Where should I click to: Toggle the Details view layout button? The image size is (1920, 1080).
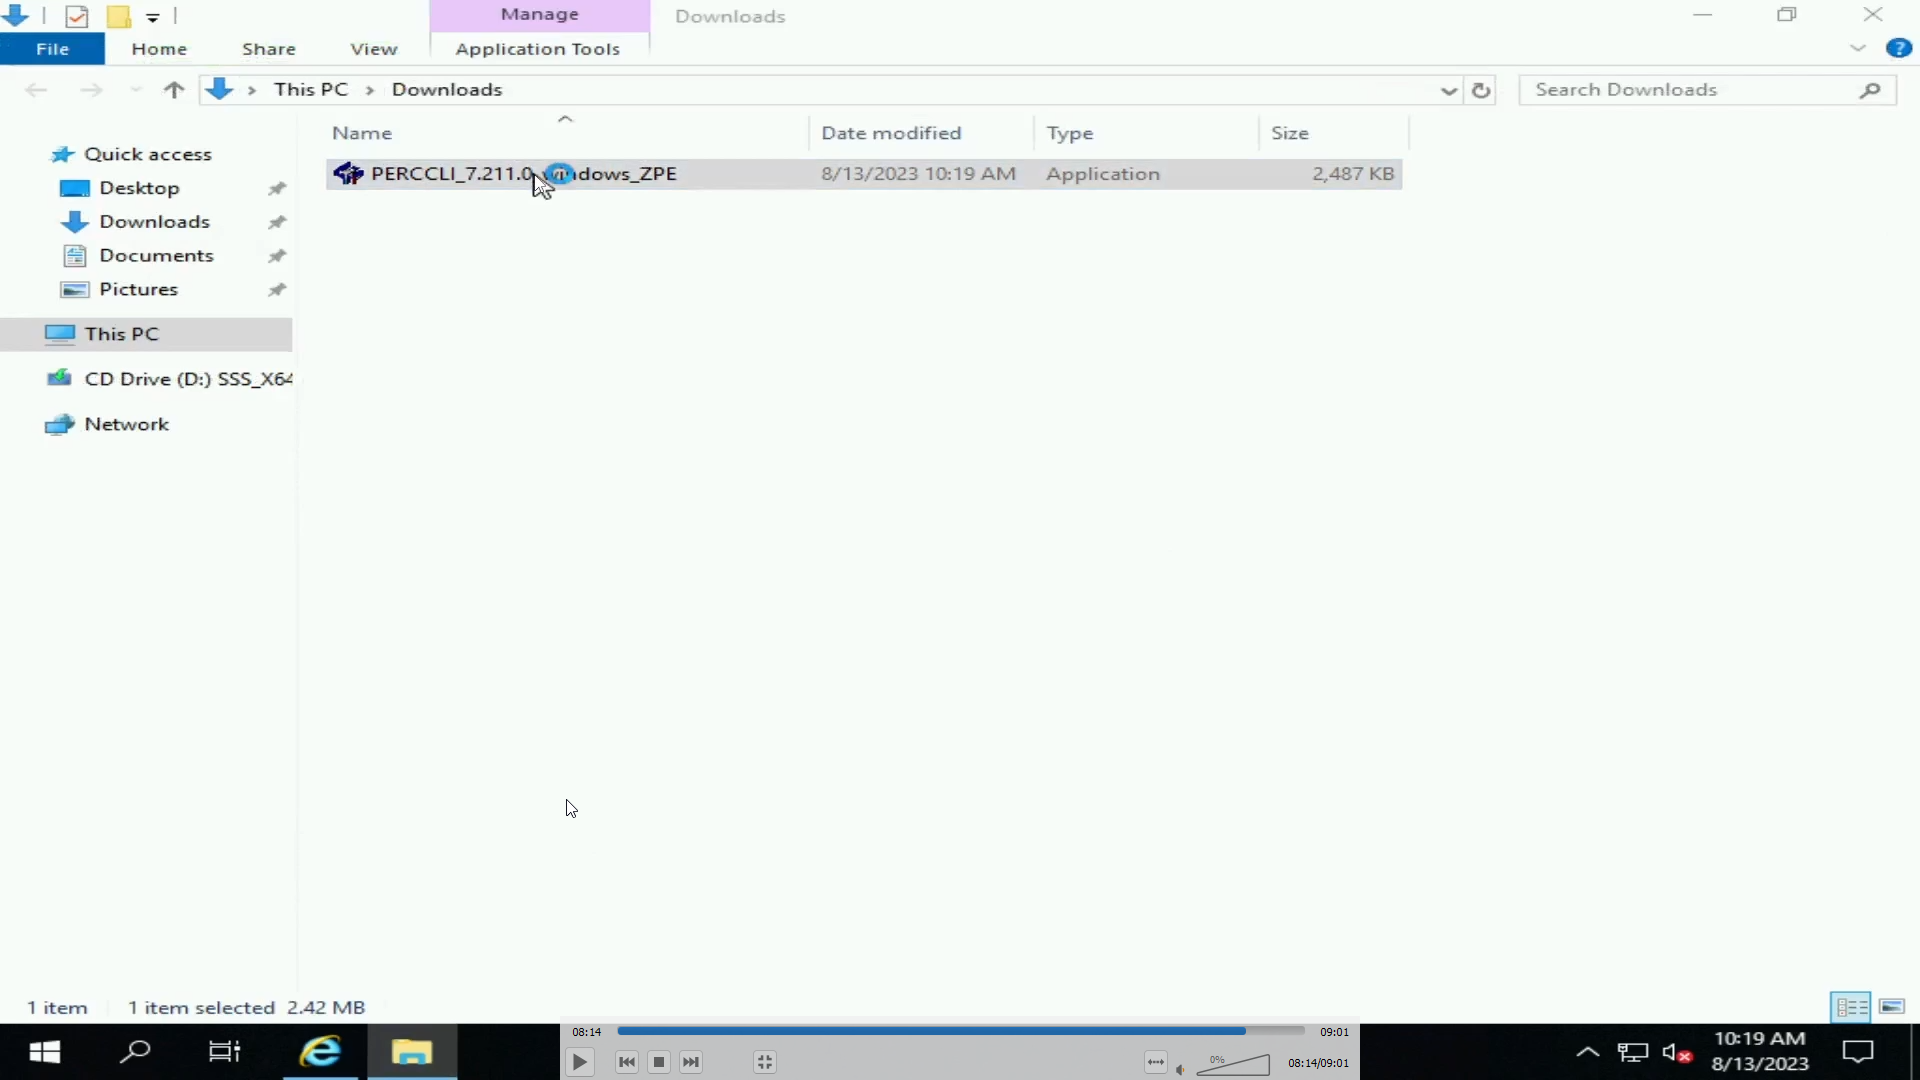1850,1006
